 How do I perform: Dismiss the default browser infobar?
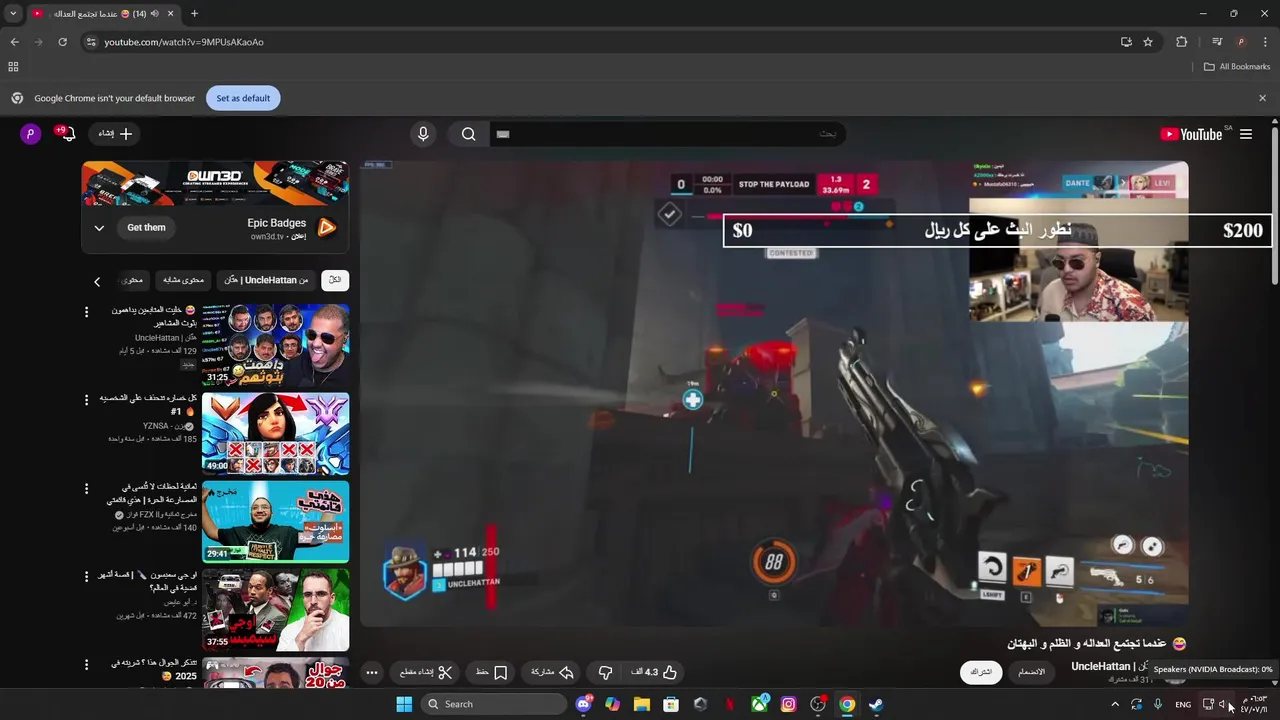(1262, 98)
